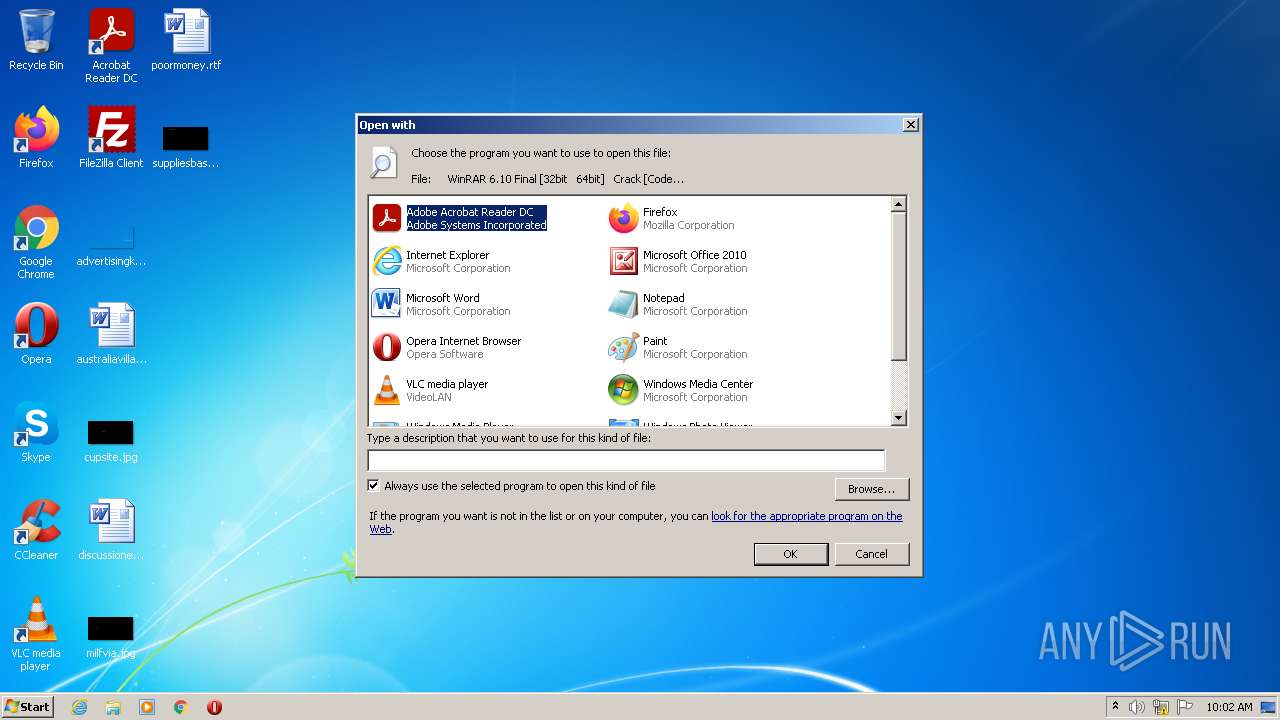Choose VLC media player in list
Image resolution: width=1280 pixels, height=720 pixels.
coord(431,390)
